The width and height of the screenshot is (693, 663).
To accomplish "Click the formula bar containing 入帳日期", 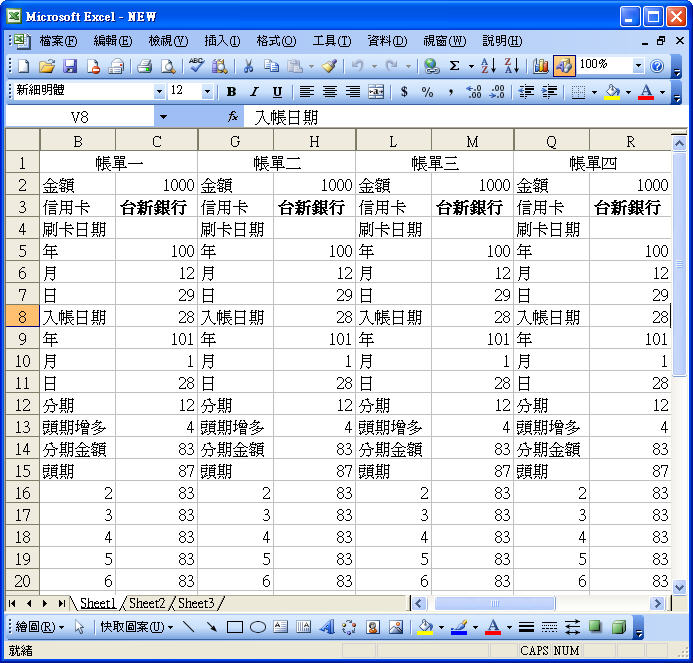I will [466, 117].
